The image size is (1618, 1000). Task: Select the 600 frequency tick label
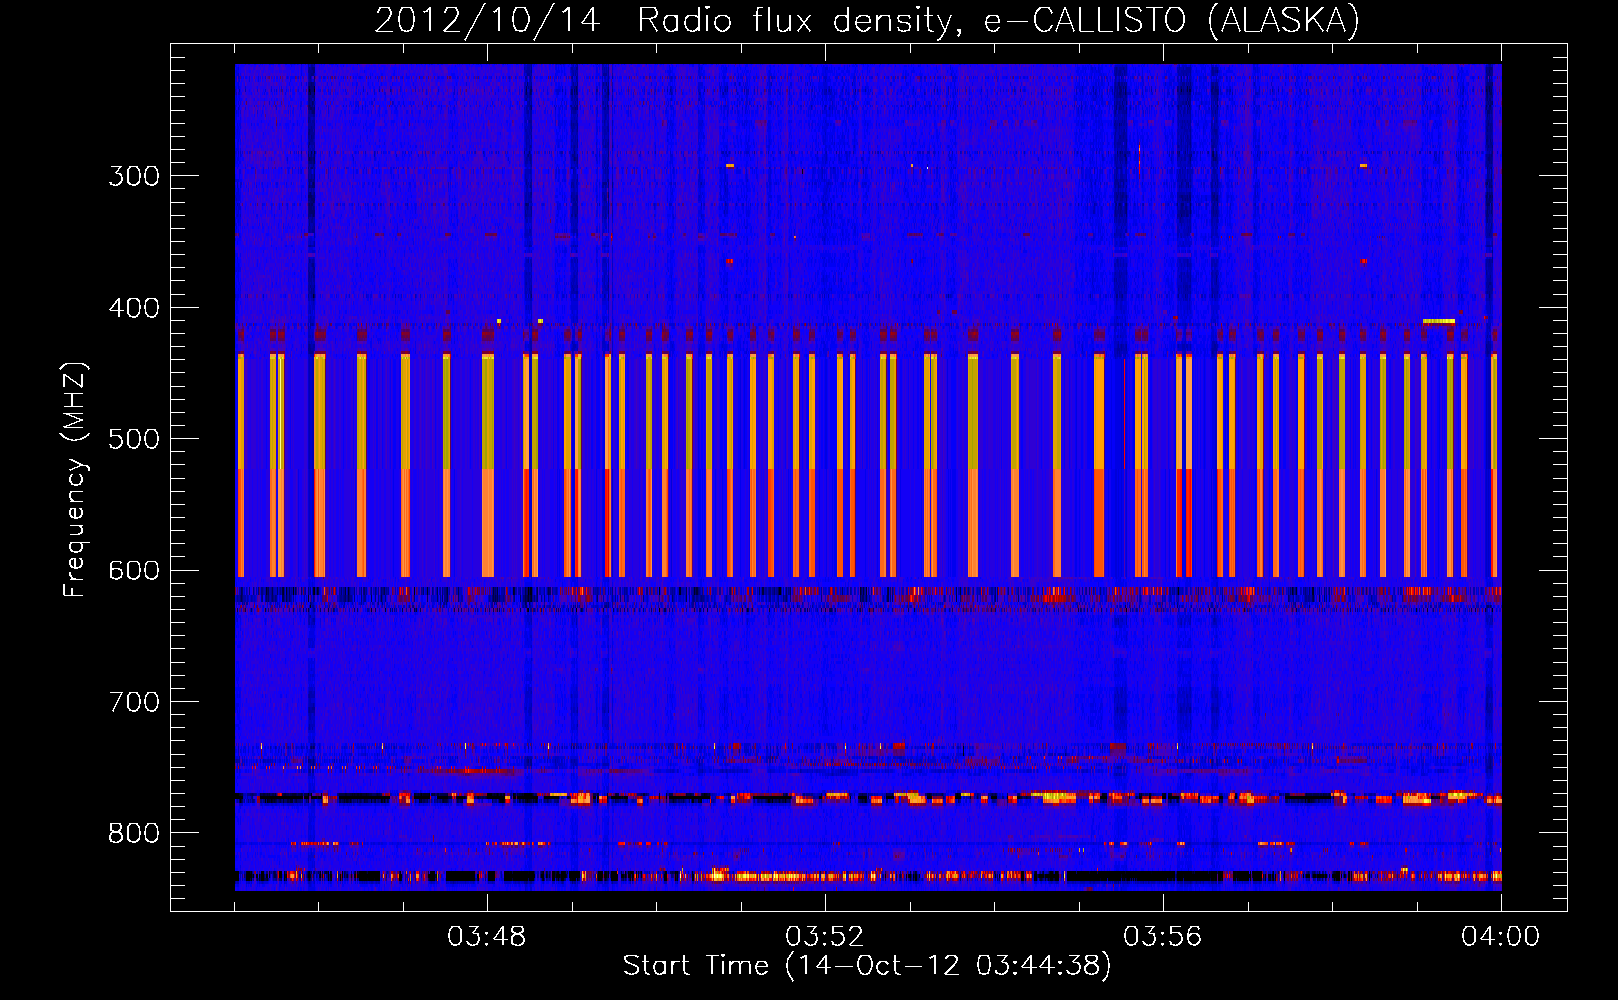(x=134, y=571)
